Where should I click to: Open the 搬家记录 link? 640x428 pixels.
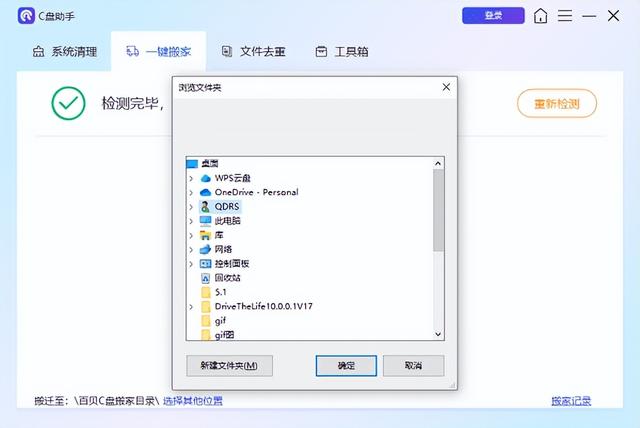coord(571,401)
